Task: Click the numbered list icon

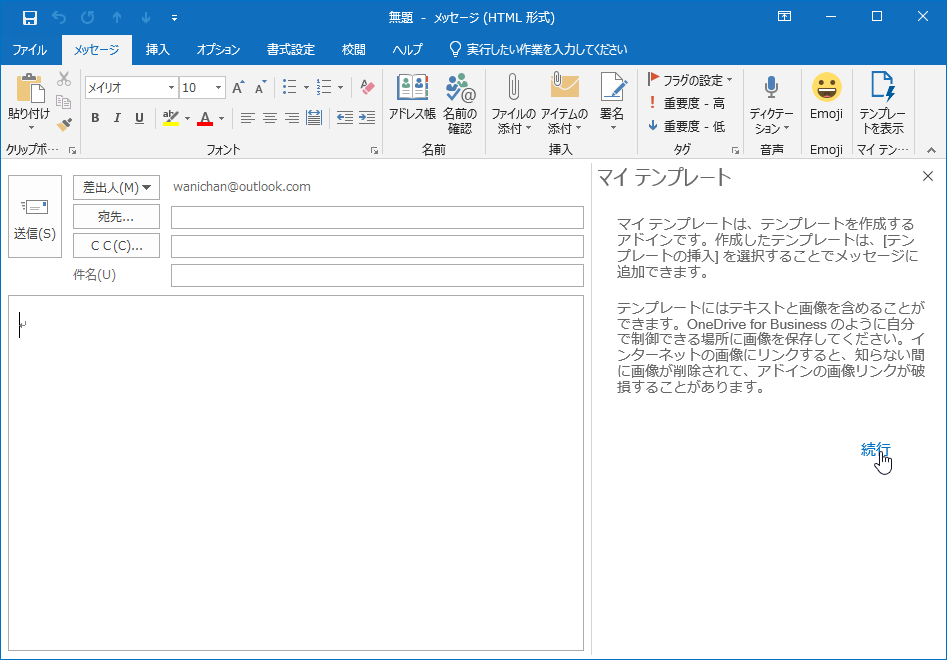Action: click(x=324, y=88)
